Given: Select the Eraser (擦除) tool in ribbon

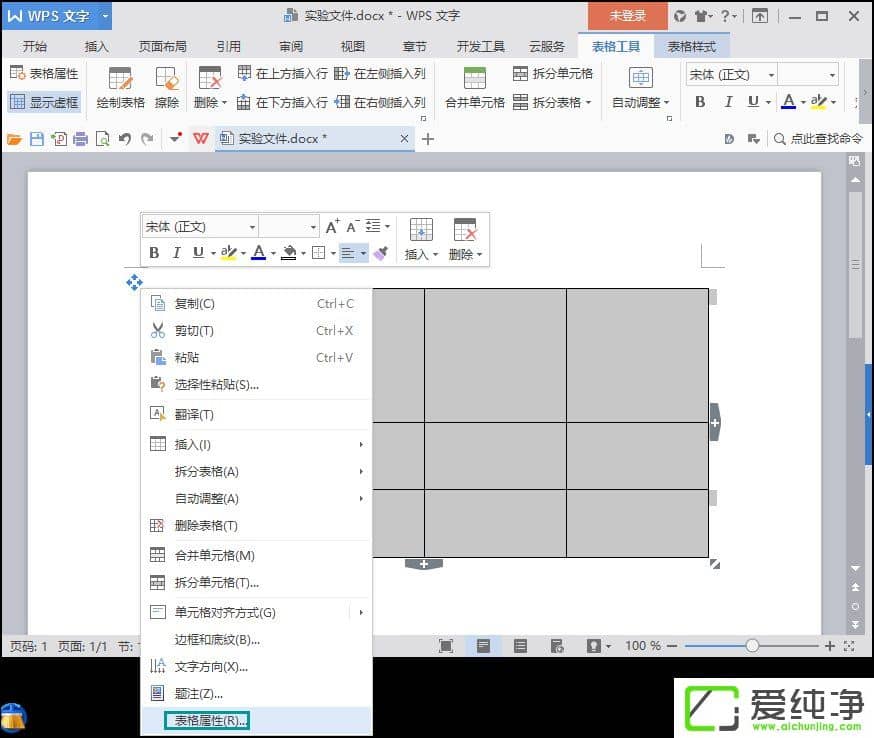Looking at the screenshot, I should (166, 87).
